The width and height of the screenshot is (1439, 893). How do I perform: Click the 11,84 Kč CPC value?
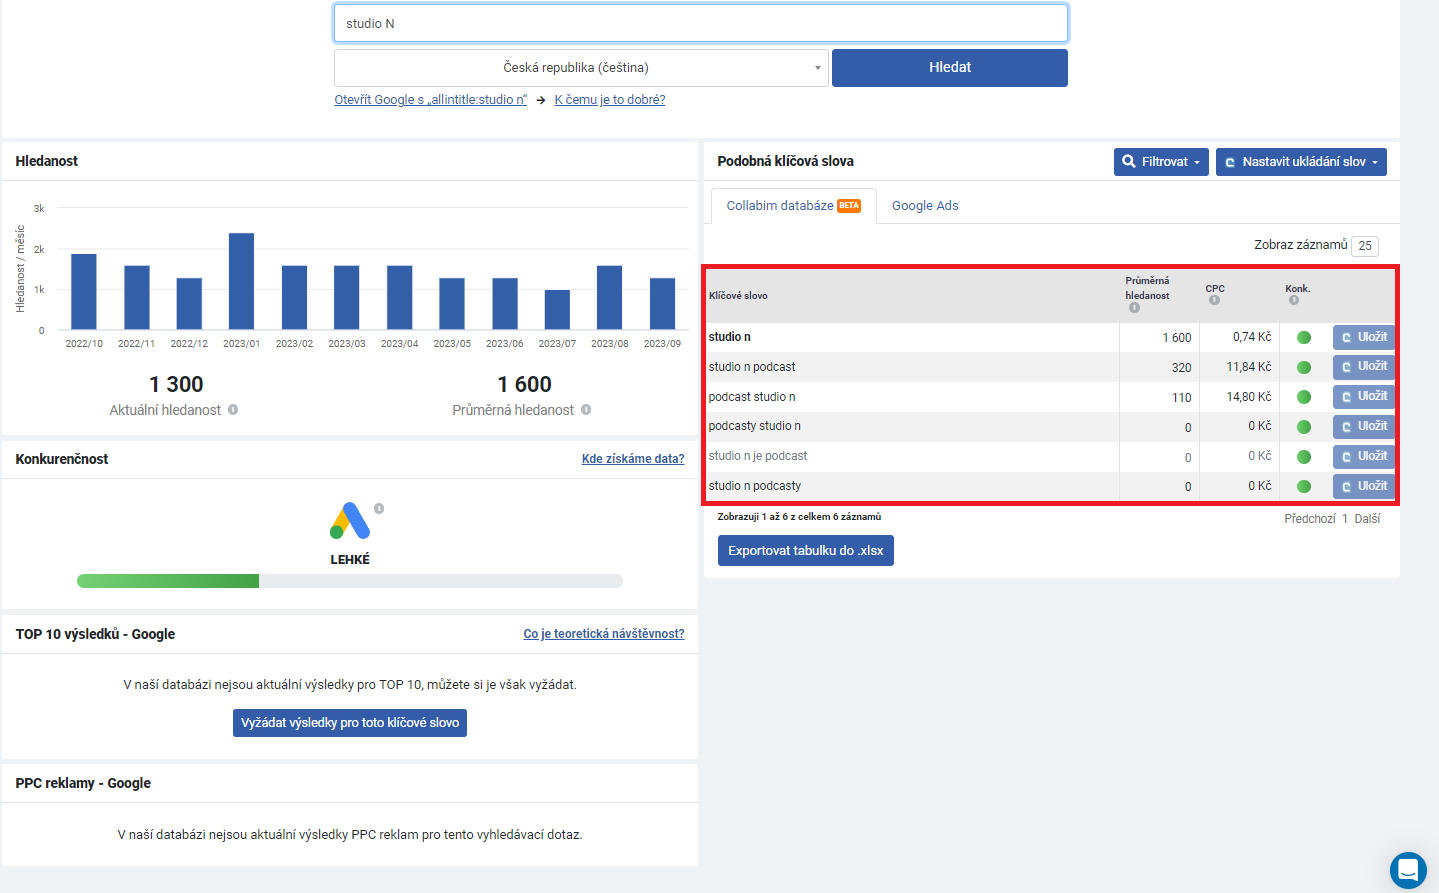point(1249,367)
